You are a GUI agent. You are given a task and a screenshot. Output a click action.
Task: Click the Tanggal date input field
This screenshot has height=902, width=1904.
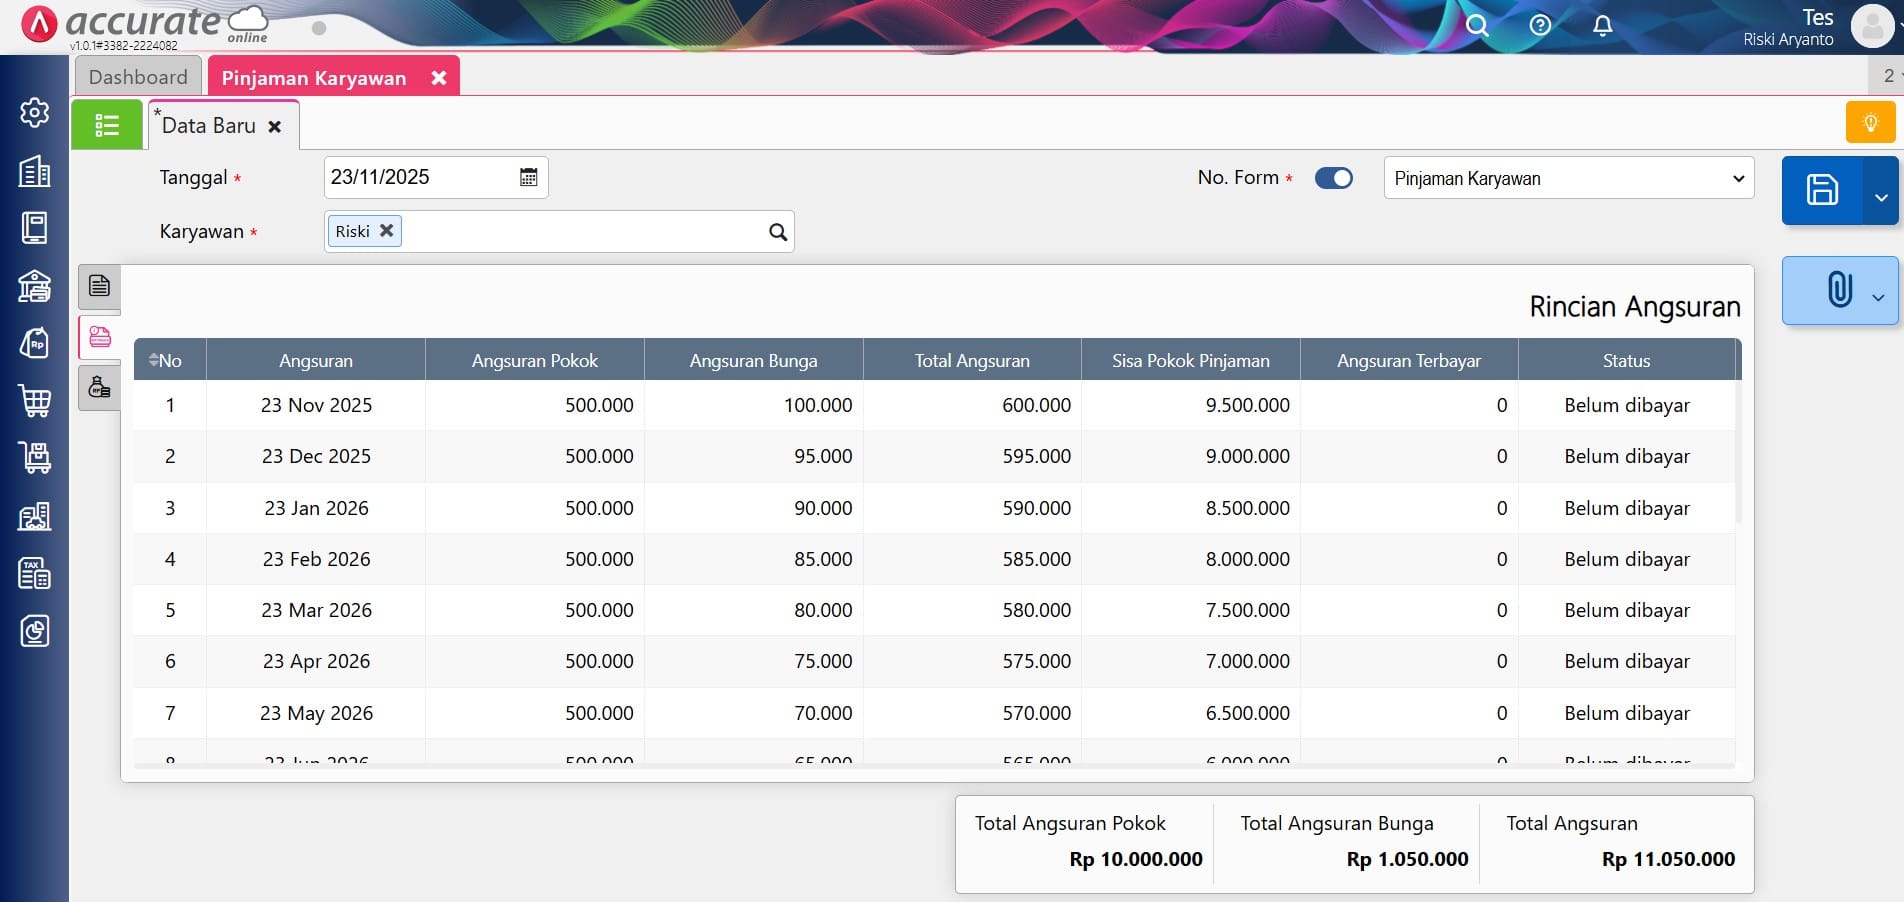(420, 178)
